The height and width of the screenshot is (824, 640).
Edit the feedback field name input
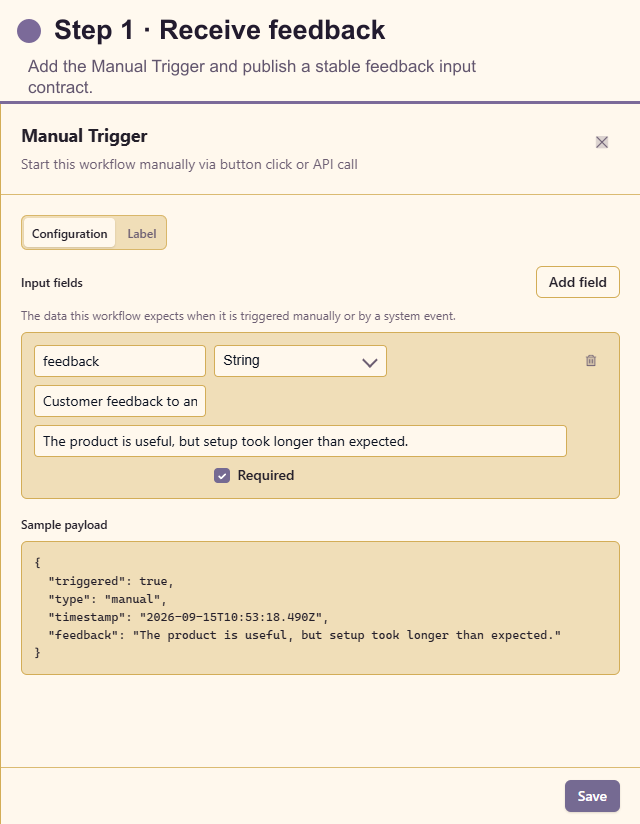coord(120,361)
